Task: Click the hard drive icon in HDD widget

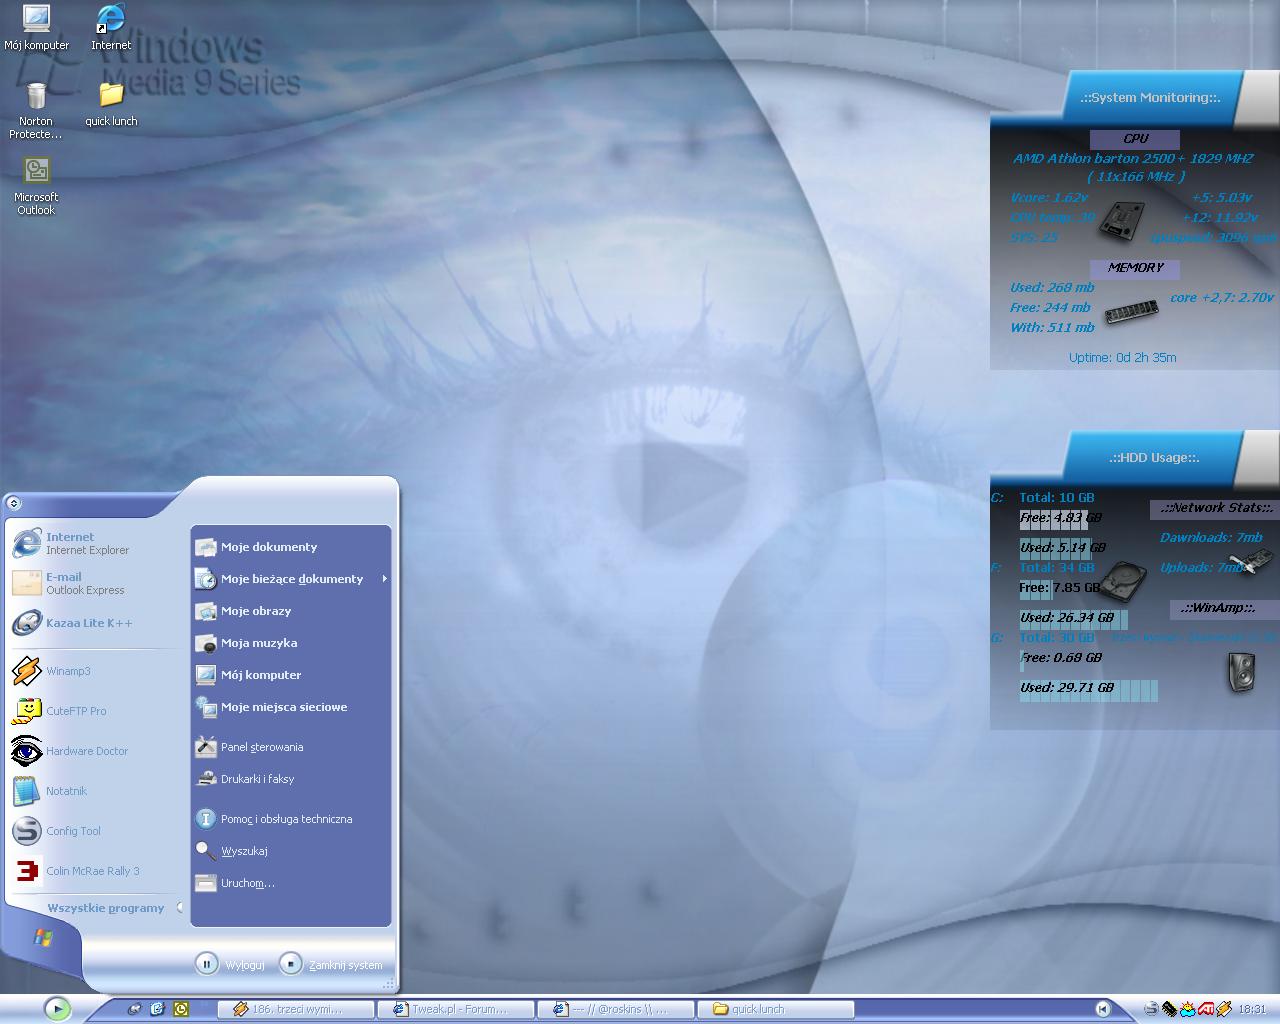Action: click(x=1123, y=580)
